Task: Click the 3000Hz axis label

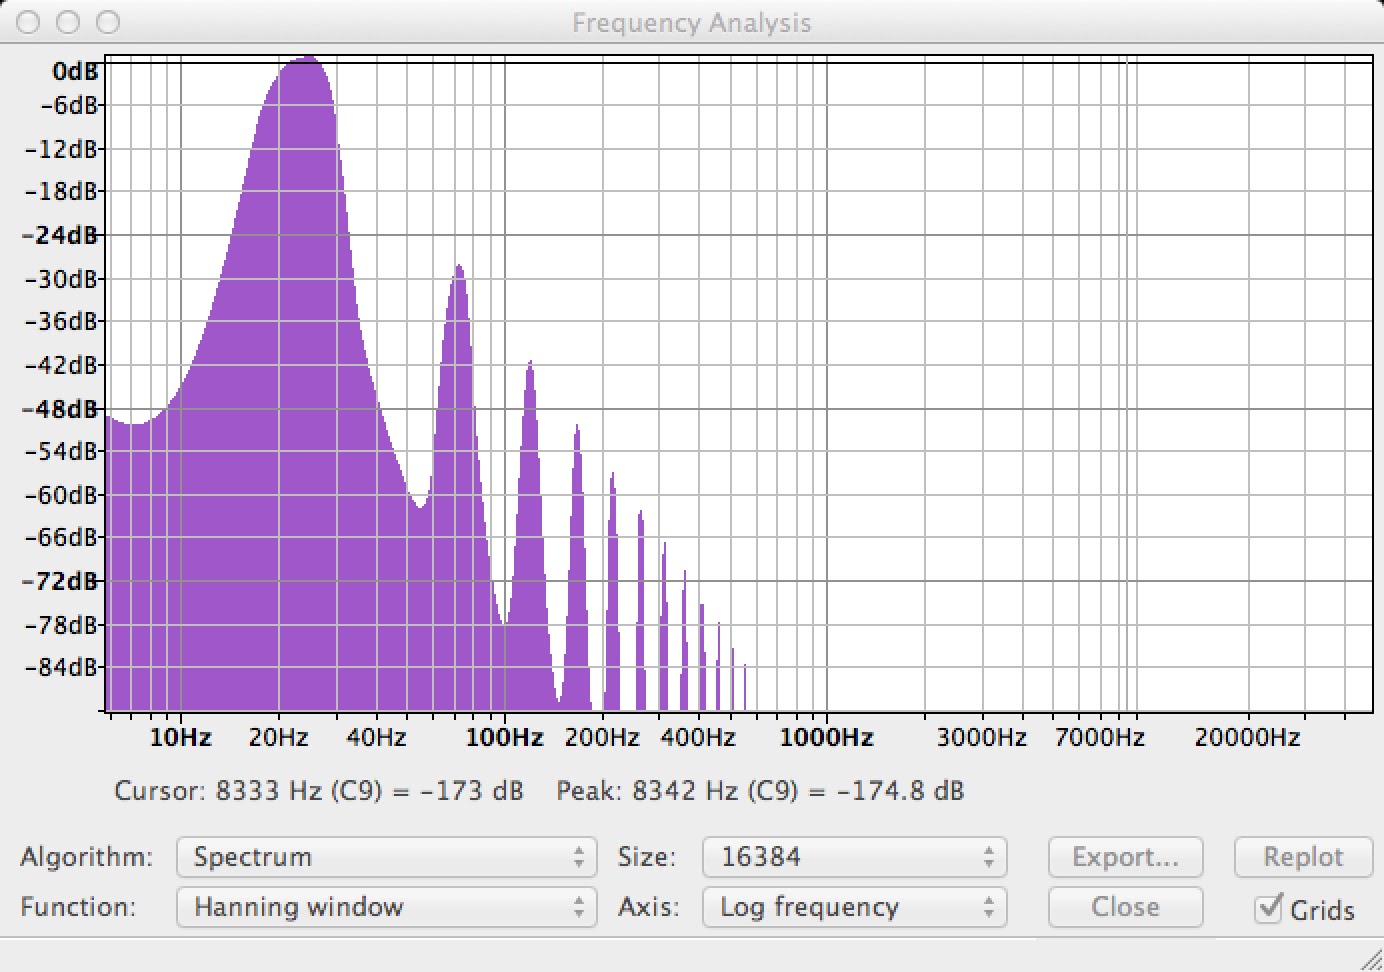Action: tap(981, 738)
